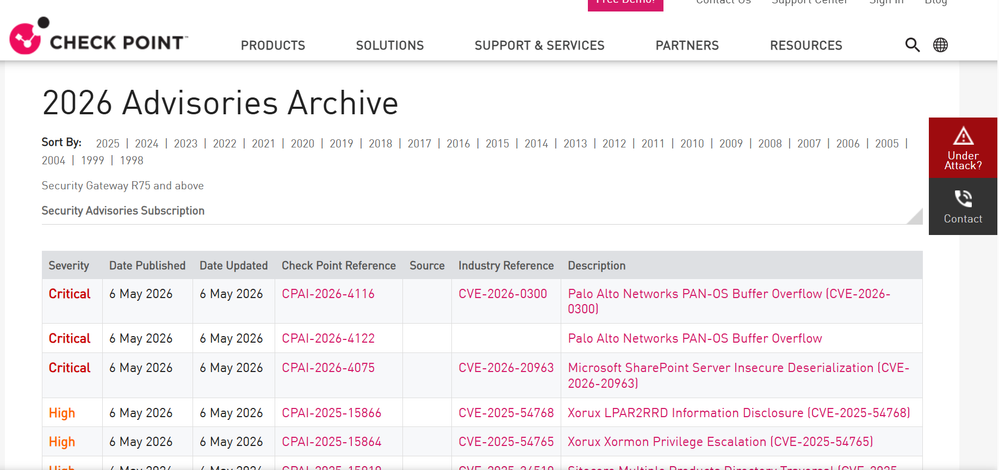Open the Partners menu
The image size is (999, 470).
click(x=687, y=46)
